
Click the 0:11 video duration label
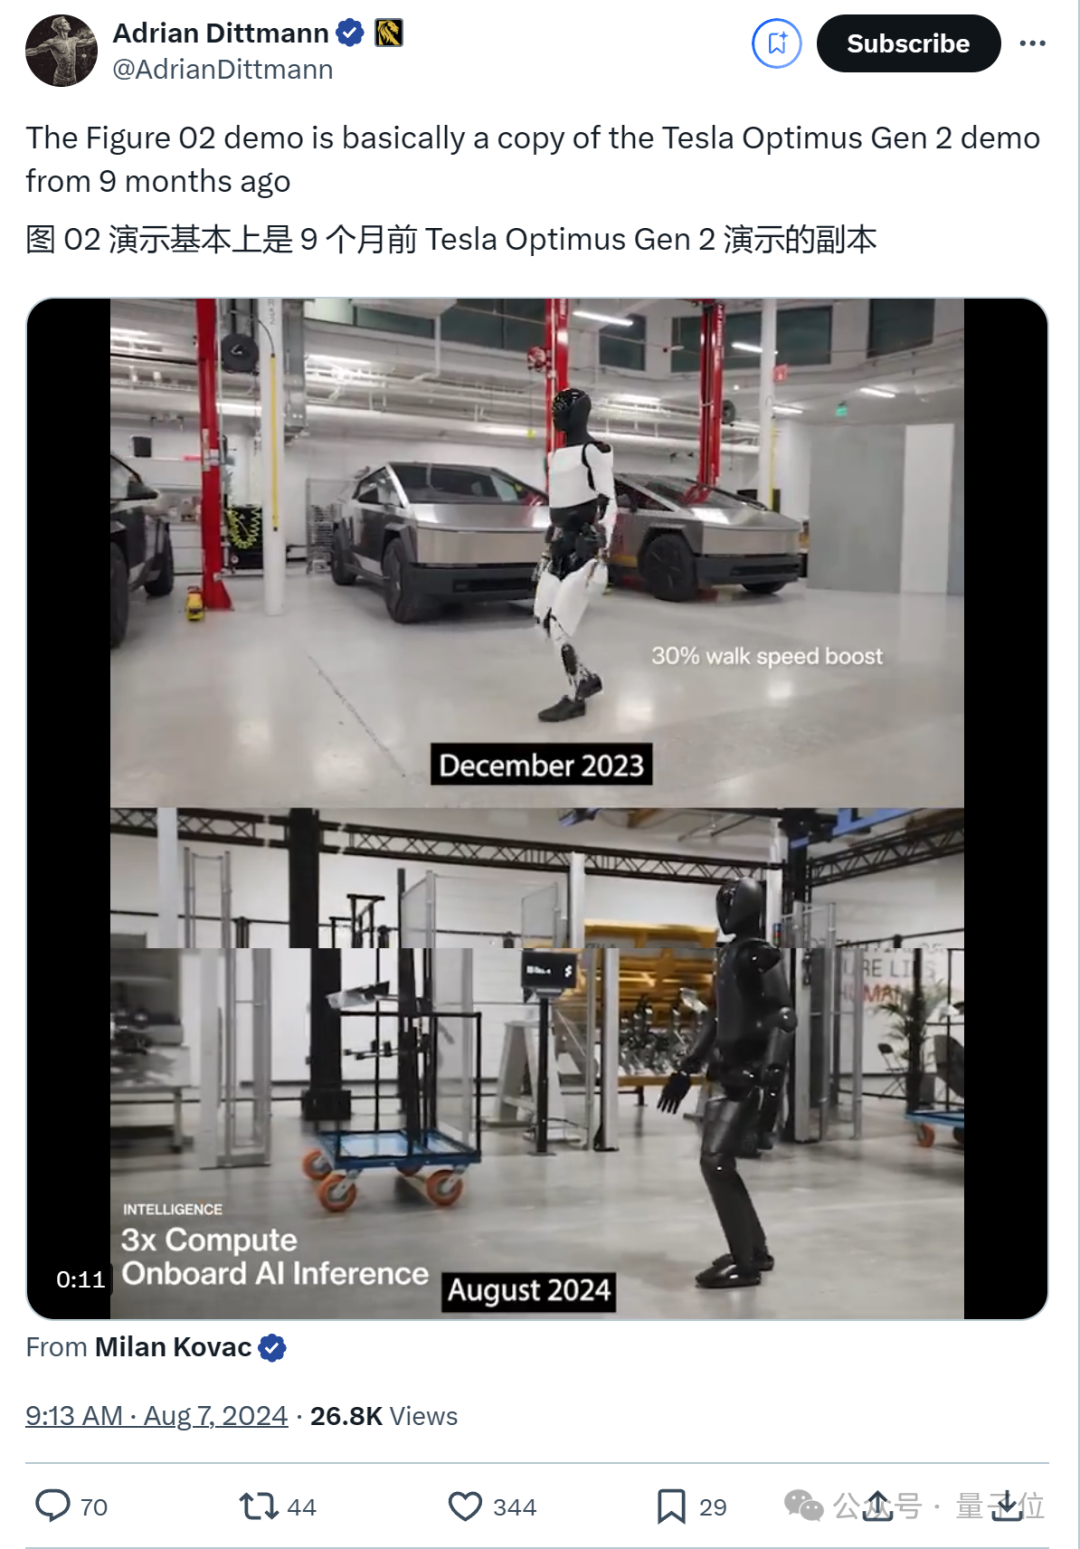(x=80, y=1279)
